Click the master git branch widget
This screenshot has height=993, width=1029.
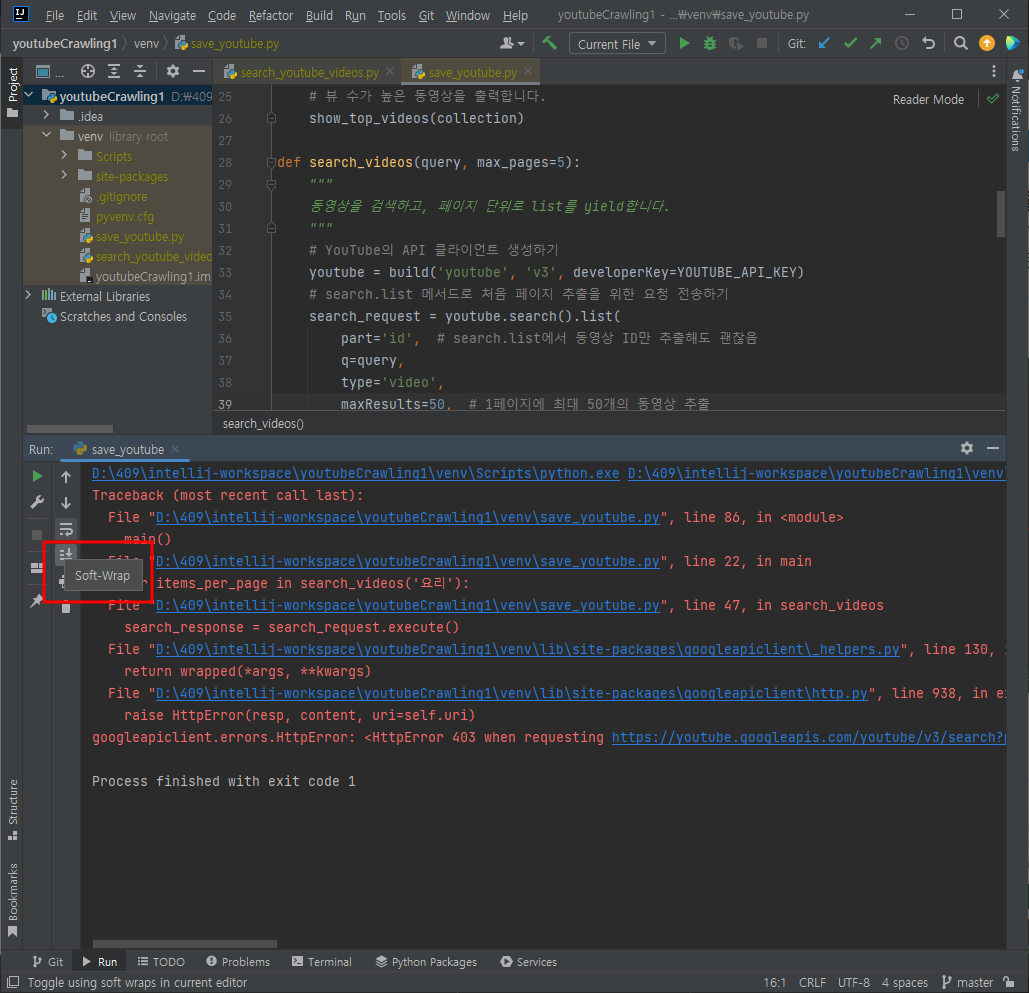(967, 982)
